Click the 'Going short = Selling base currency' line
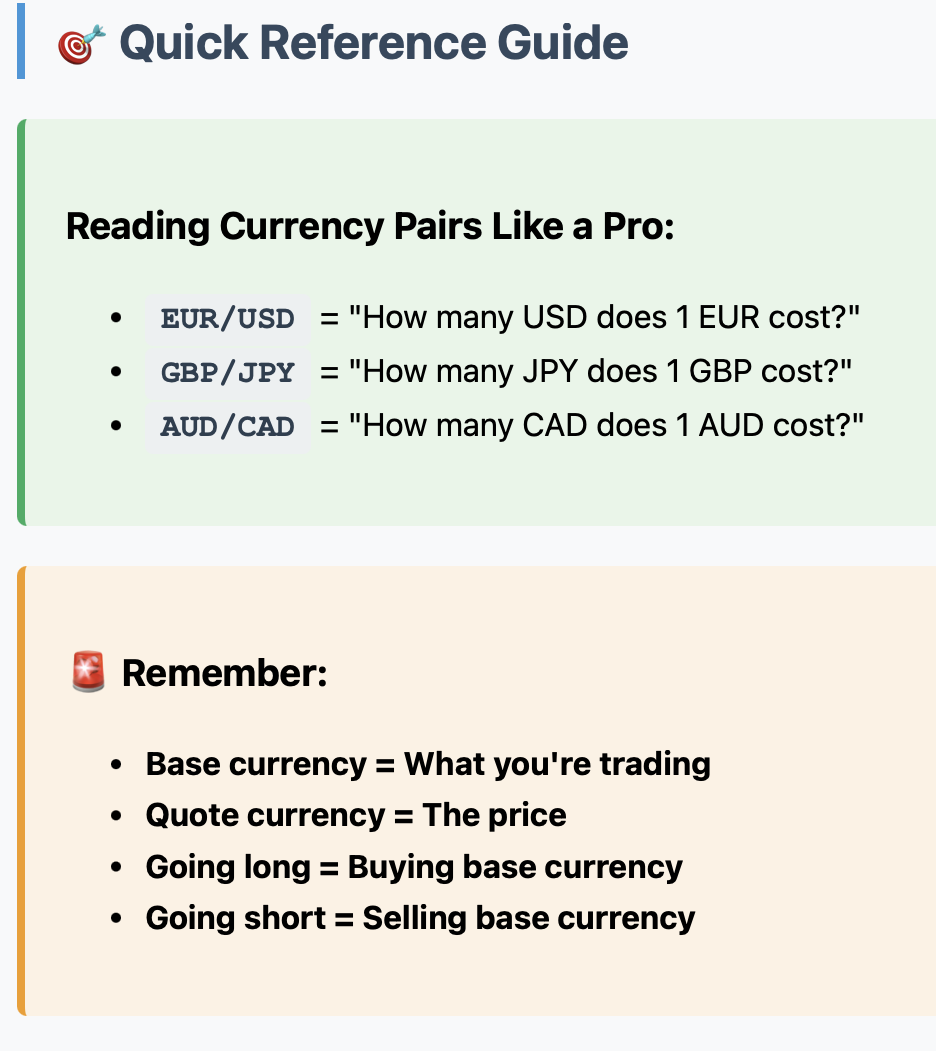Viewport: 936px width, 1051px height. coord(420,918)
